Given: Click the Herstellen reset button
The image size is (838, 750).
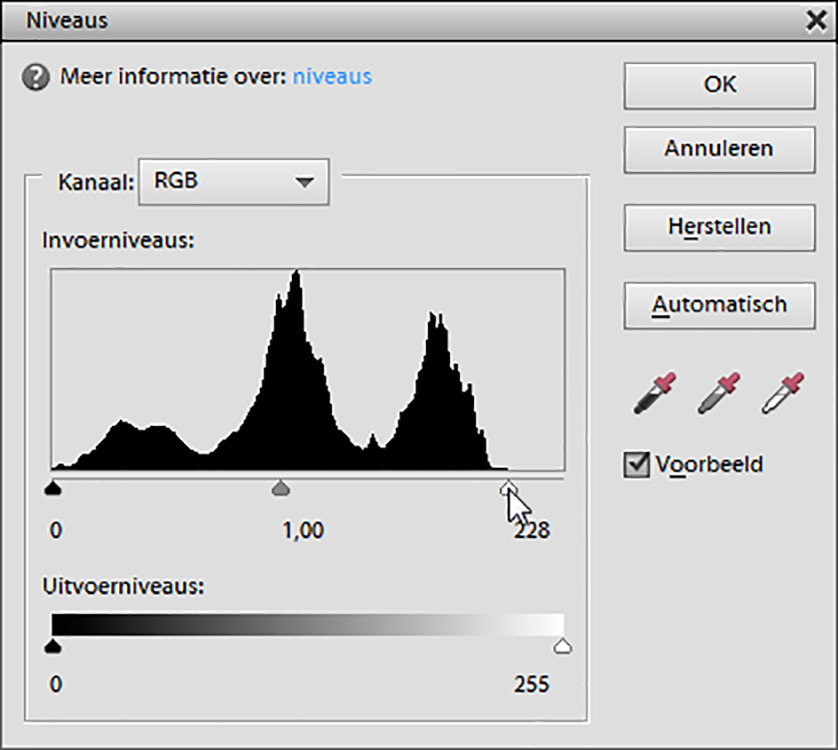Looking at the screenshot, I should pos(719,227).
